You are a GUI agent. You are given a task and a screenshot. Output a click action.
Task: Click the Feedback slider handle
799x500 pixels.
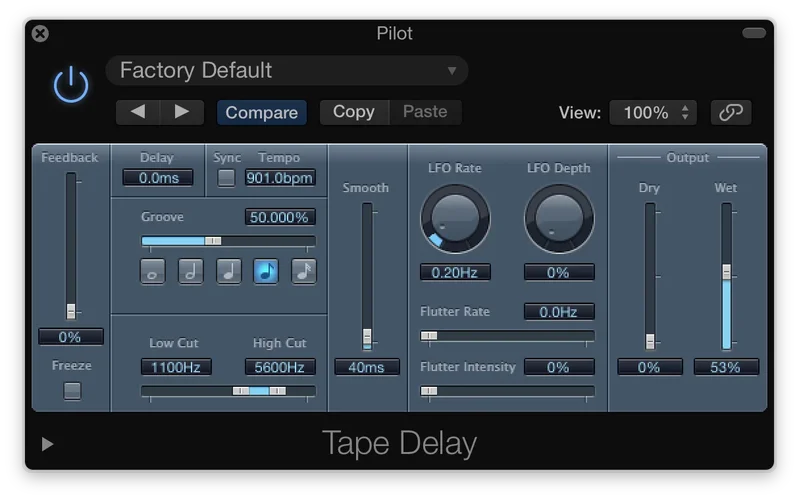71,311
